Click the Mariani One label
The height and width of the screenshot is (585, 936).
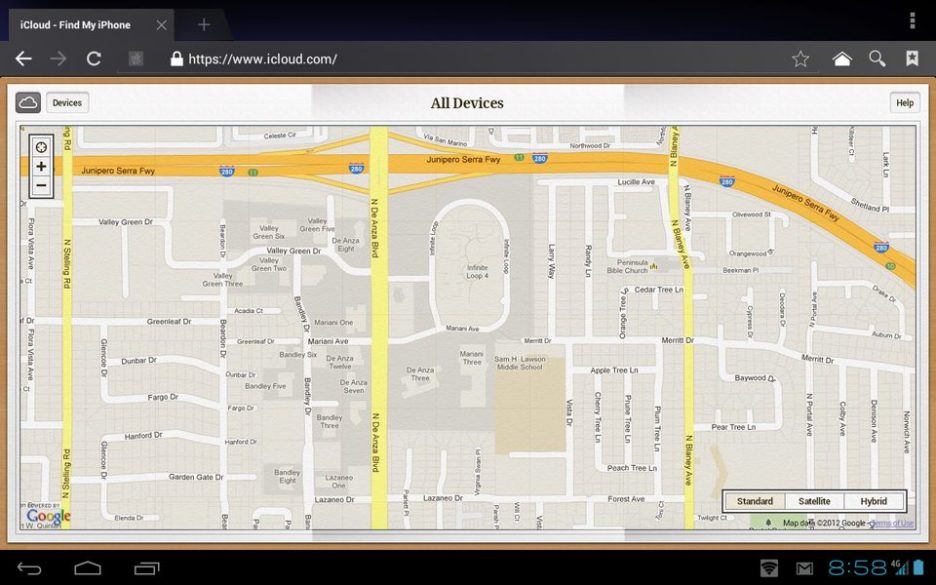pyautogui.click(x=334, y=322)
